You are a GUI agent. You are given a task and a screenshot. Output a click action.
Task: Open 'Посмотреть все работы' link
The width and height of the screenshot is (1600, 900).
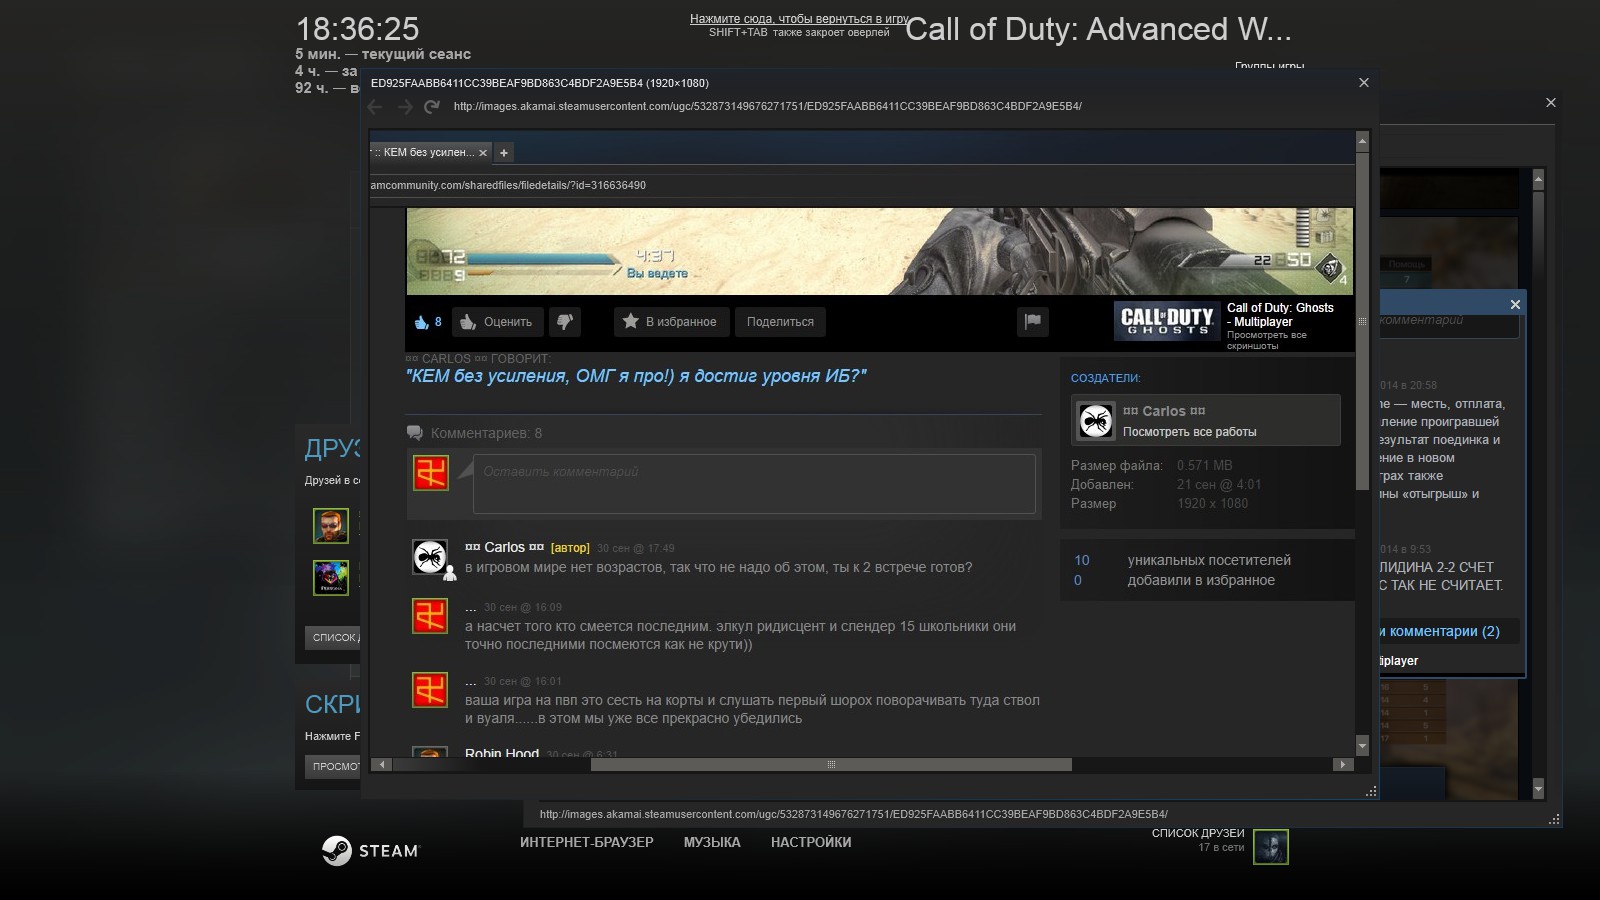click(1189, 432)
